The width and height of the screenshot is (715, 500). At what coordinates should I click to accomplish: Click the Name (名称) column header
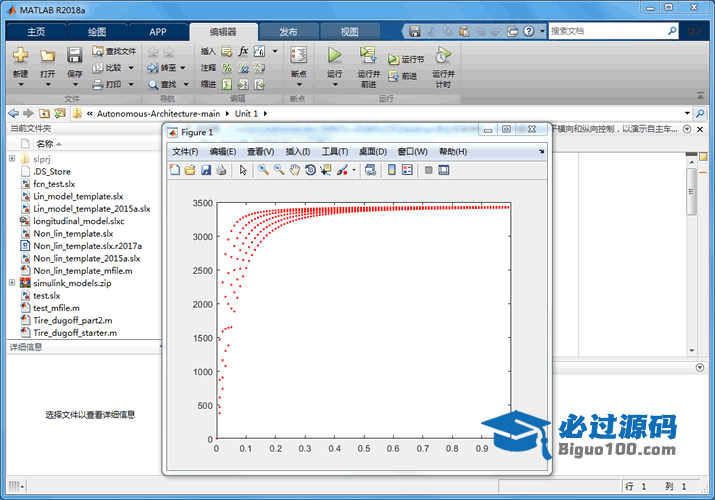click(45, 144)
